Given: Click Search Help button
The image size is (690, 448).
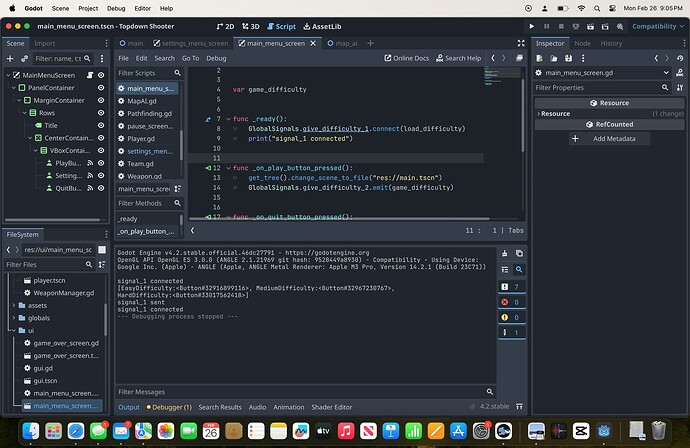Looking at the screenshot, I should pyautogui.click(x=459, y=58).
